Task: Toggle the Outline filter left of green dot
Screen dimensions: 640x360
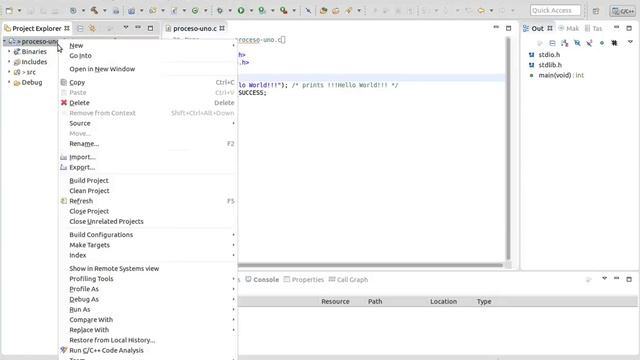Action: (589, 43)
